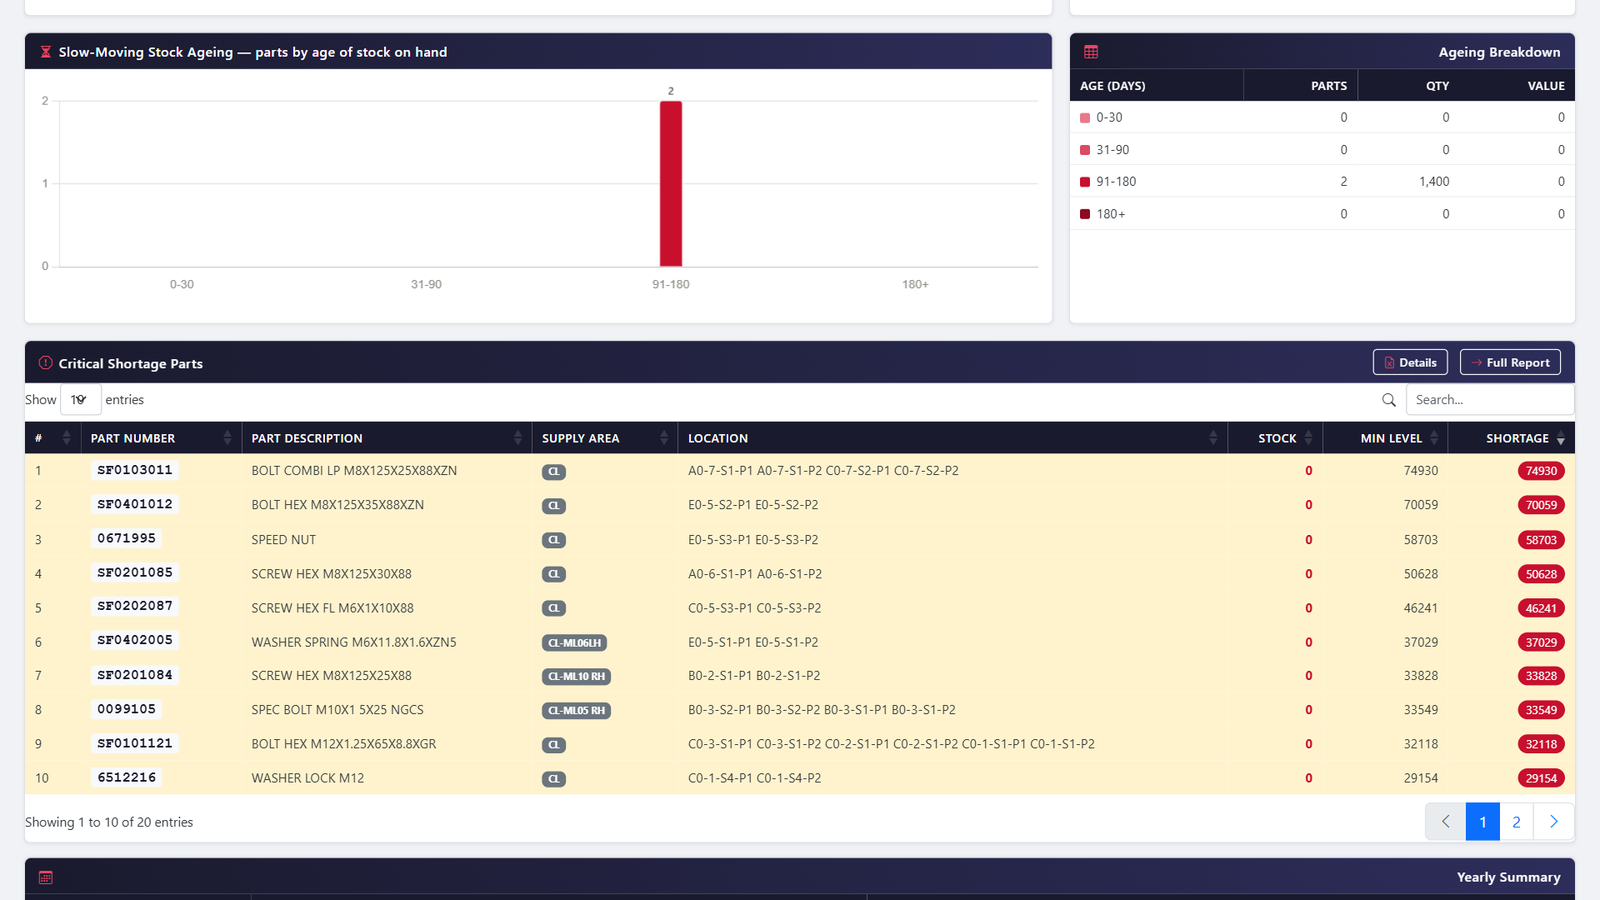This screenshot has width=1600, height=900.
Task: Click part number SF0401012
Action: (135, 504)
